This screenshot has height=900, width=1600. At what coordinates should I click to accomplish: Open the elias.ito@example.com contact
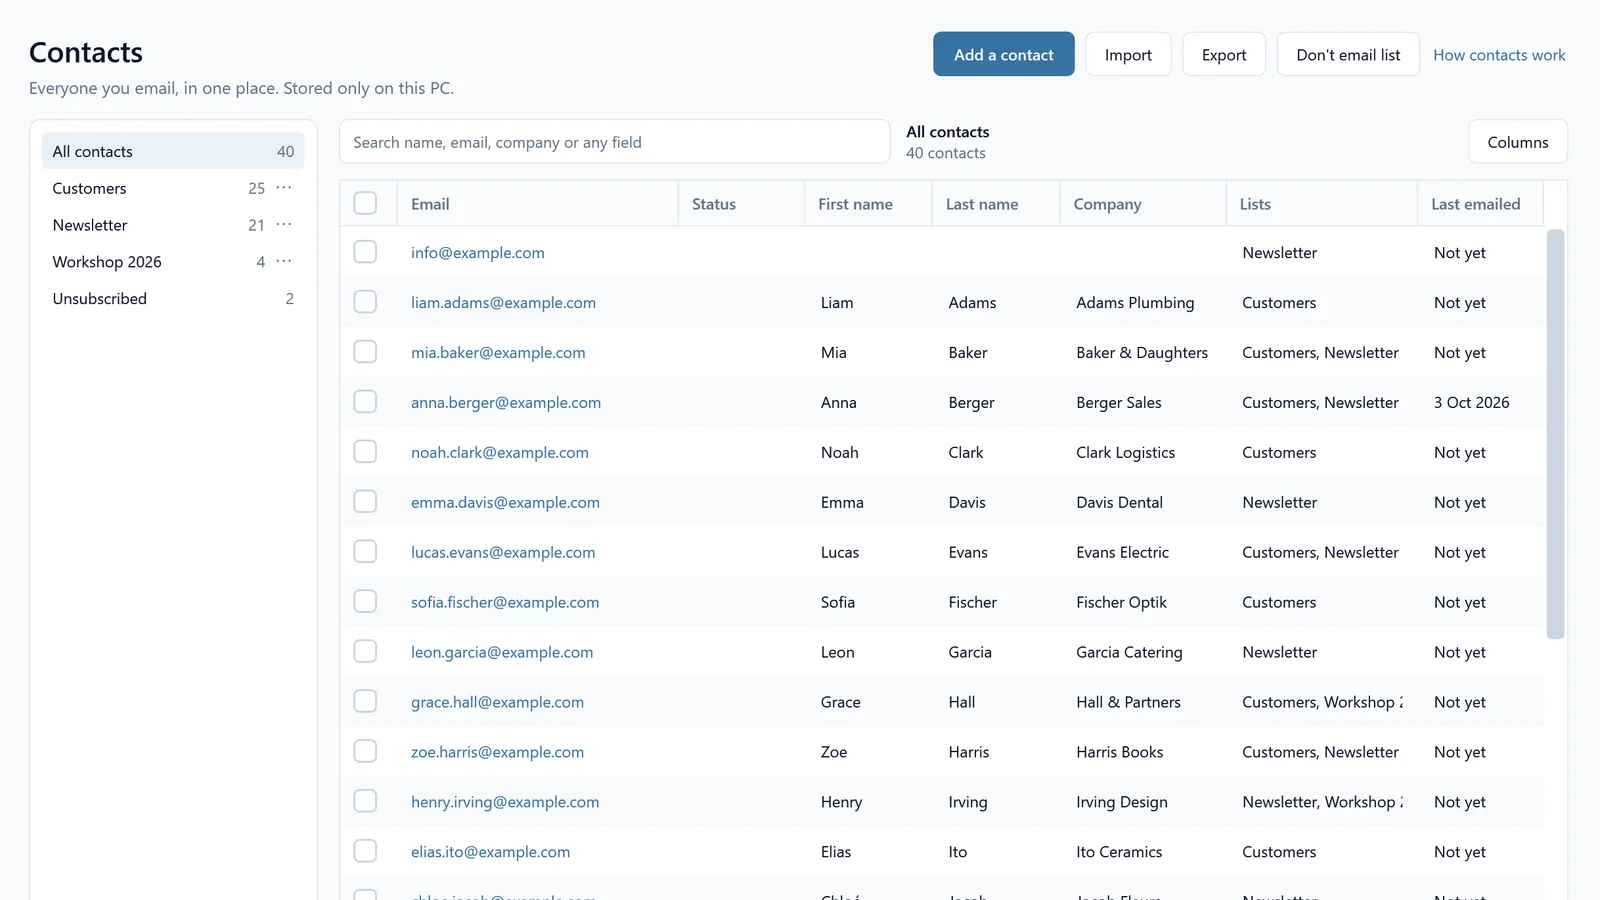[490, 852]
